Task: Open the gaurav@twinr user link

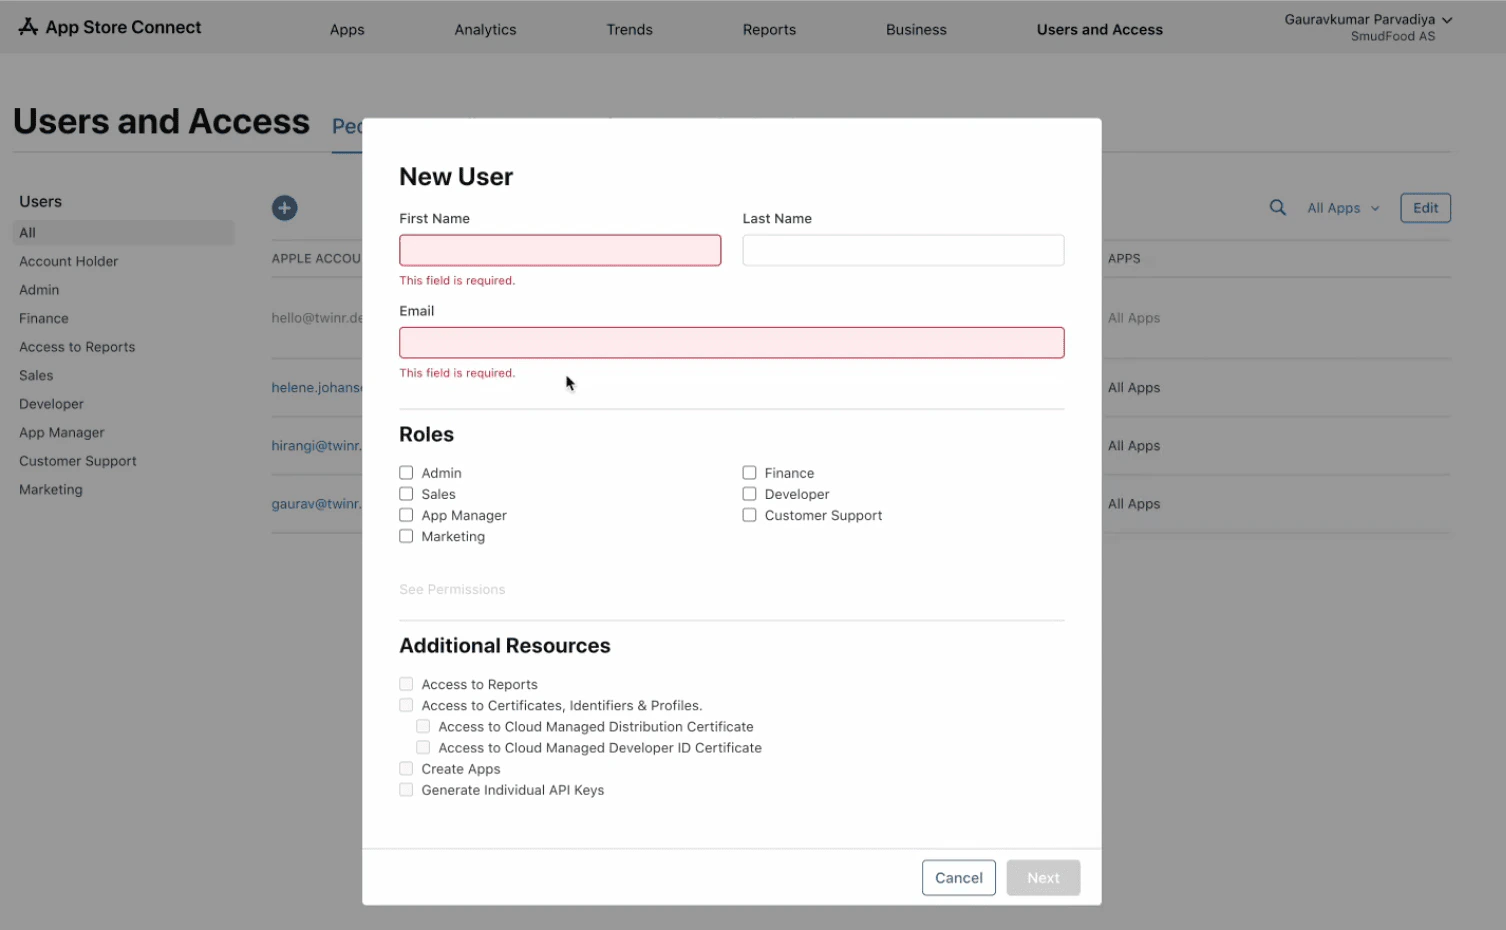Action: tap(316, 504)
